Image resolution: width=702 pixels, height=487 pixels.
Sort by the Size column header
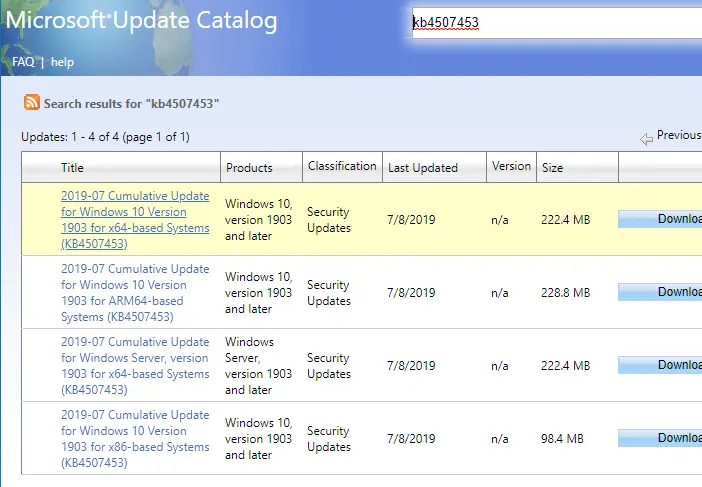(x=552, y=167)
